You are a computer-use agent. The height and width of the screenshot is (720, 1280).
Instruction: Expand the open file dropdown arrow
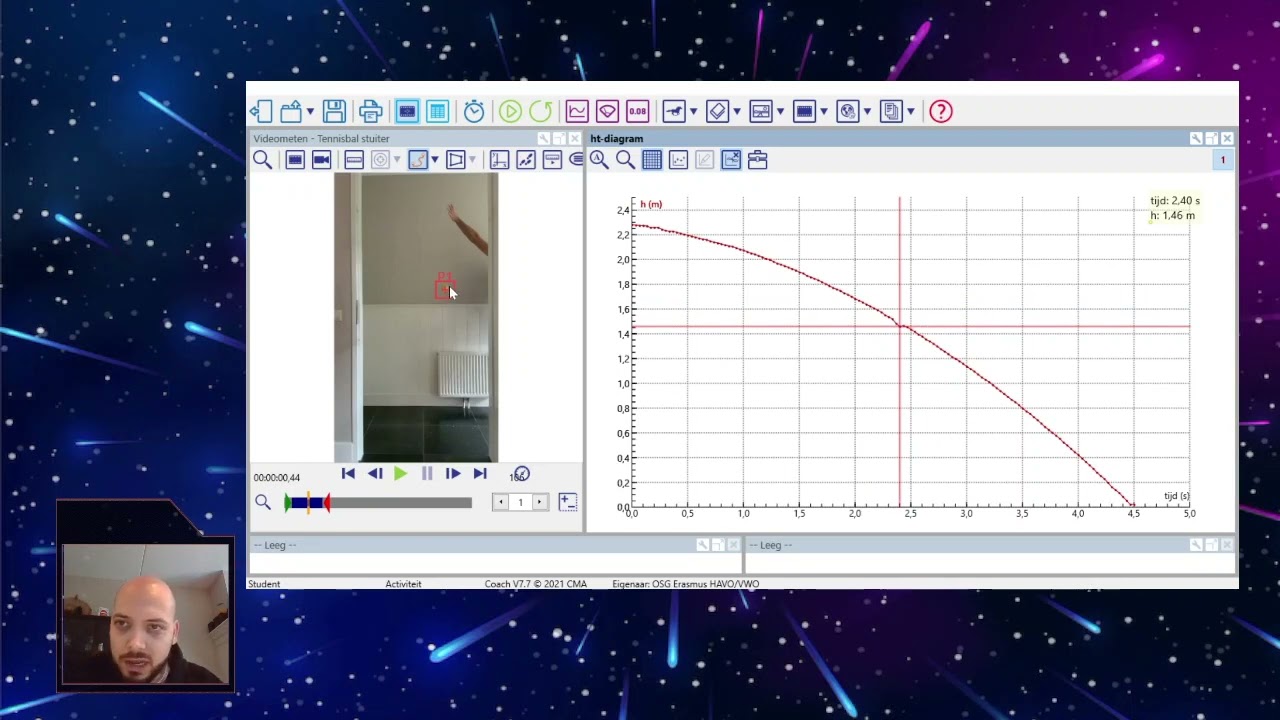tap(310, 111)
